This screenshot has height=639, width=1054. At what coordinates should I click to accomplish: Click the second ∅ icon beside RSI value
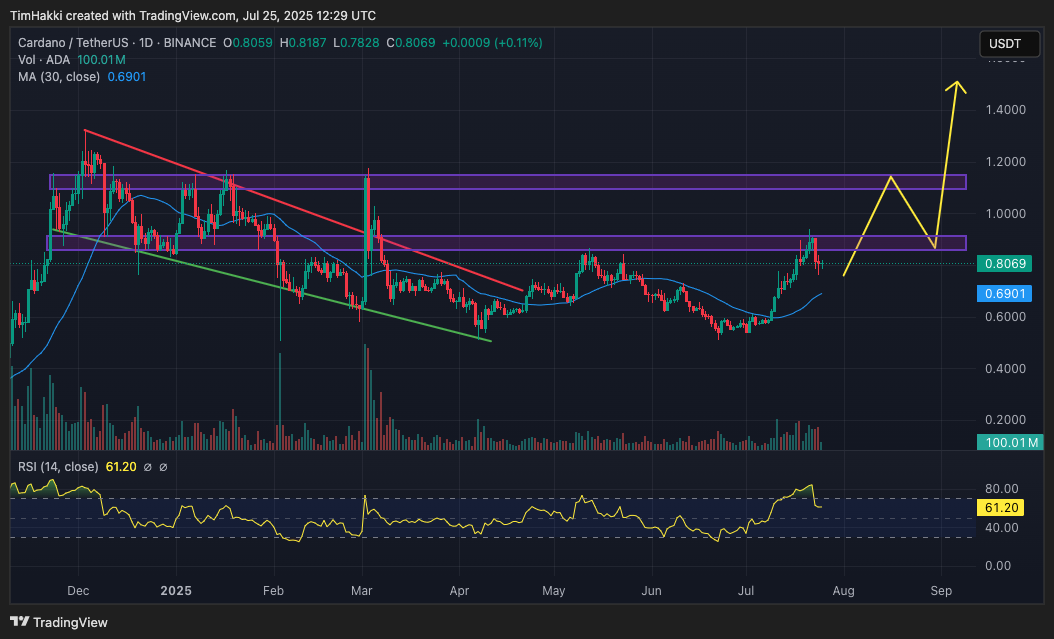click(163, 466)
